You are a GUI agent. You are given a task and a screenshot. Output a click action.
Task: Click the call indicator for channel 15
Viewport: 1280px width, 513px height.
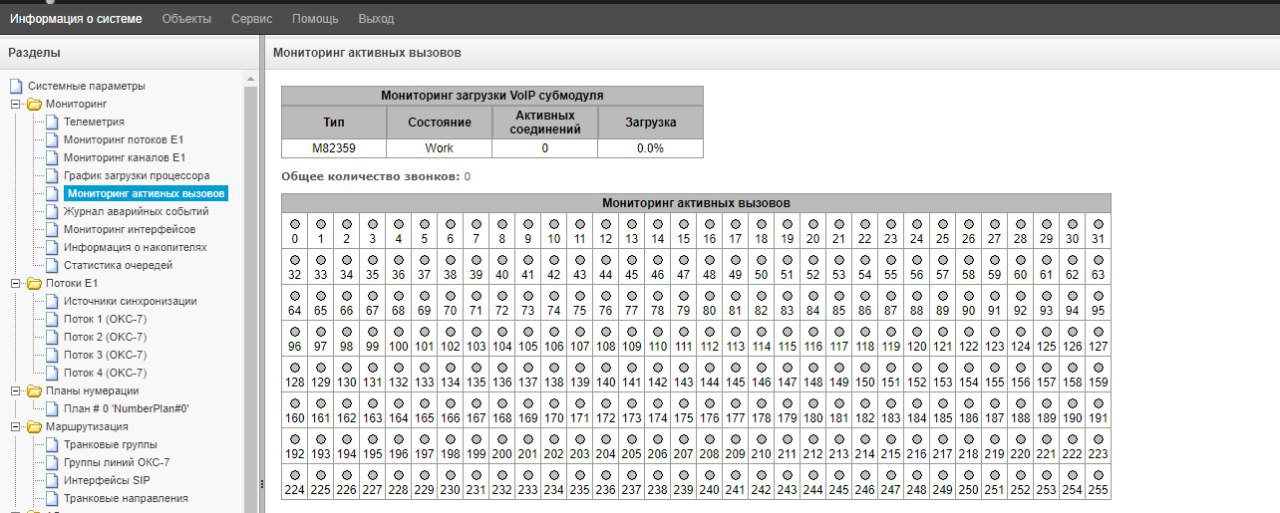[x=683, y=224]
